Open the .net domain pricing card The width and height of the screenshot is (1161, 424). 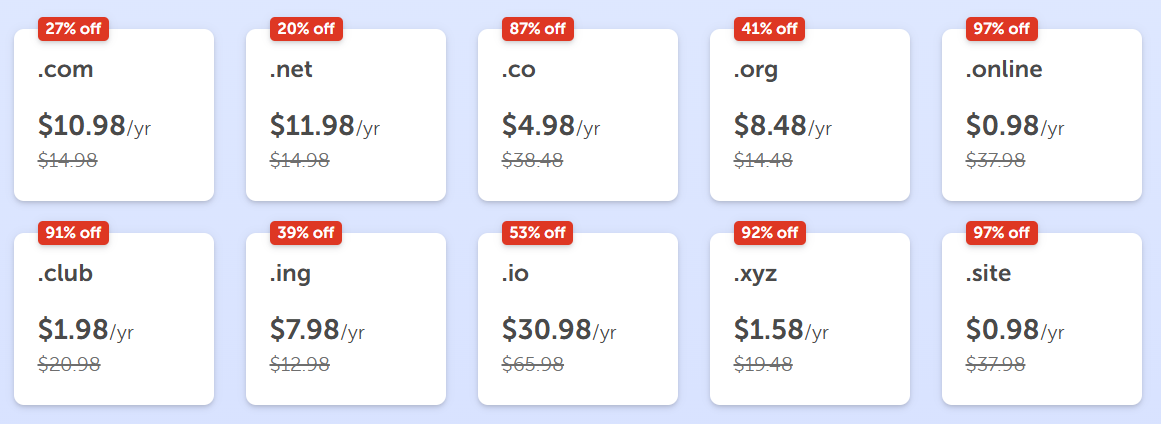point(346,115)
